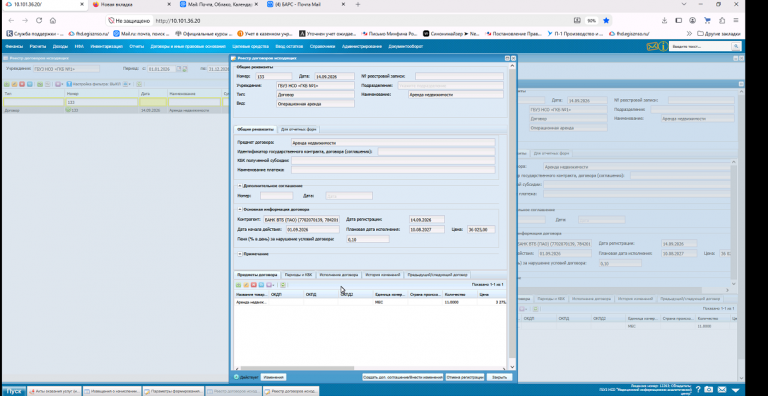Viewport: 768px width, 396px height.
Task: Open Параметры формирования taskbar item
Action: click(x=173, y=391)
